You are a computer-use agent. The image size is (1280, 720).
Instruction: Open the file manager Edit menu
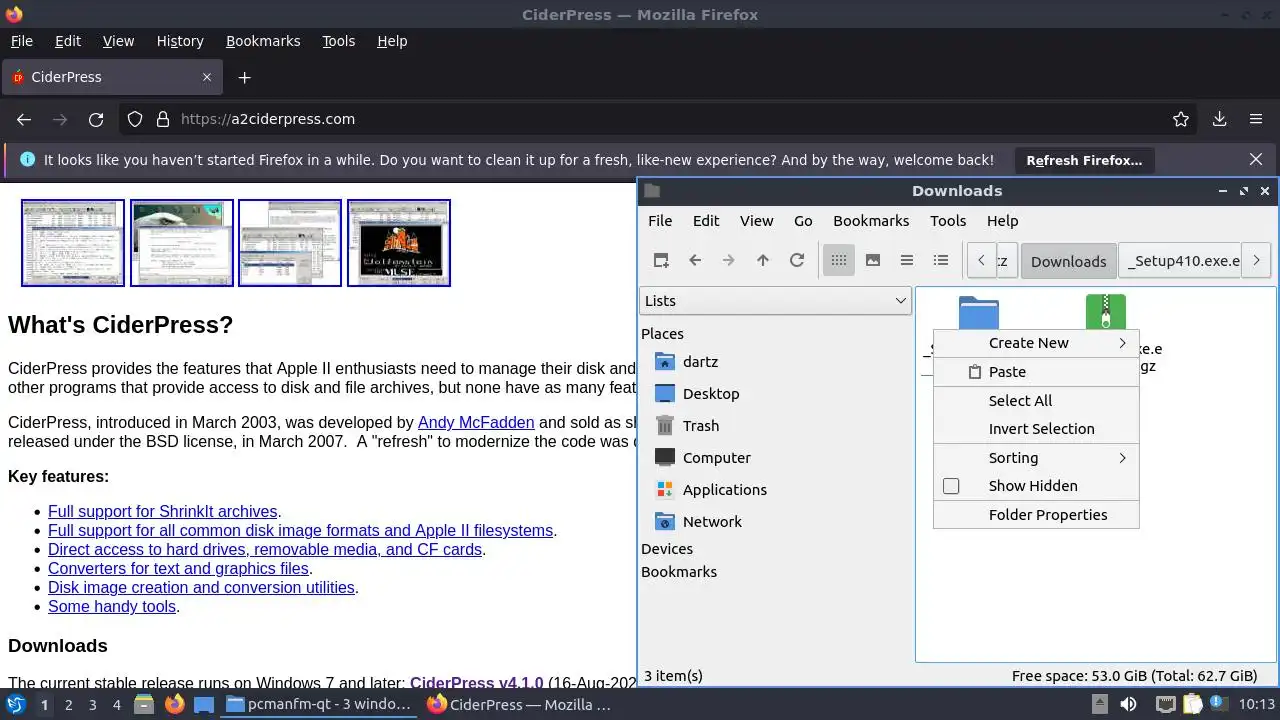point(706,221)
